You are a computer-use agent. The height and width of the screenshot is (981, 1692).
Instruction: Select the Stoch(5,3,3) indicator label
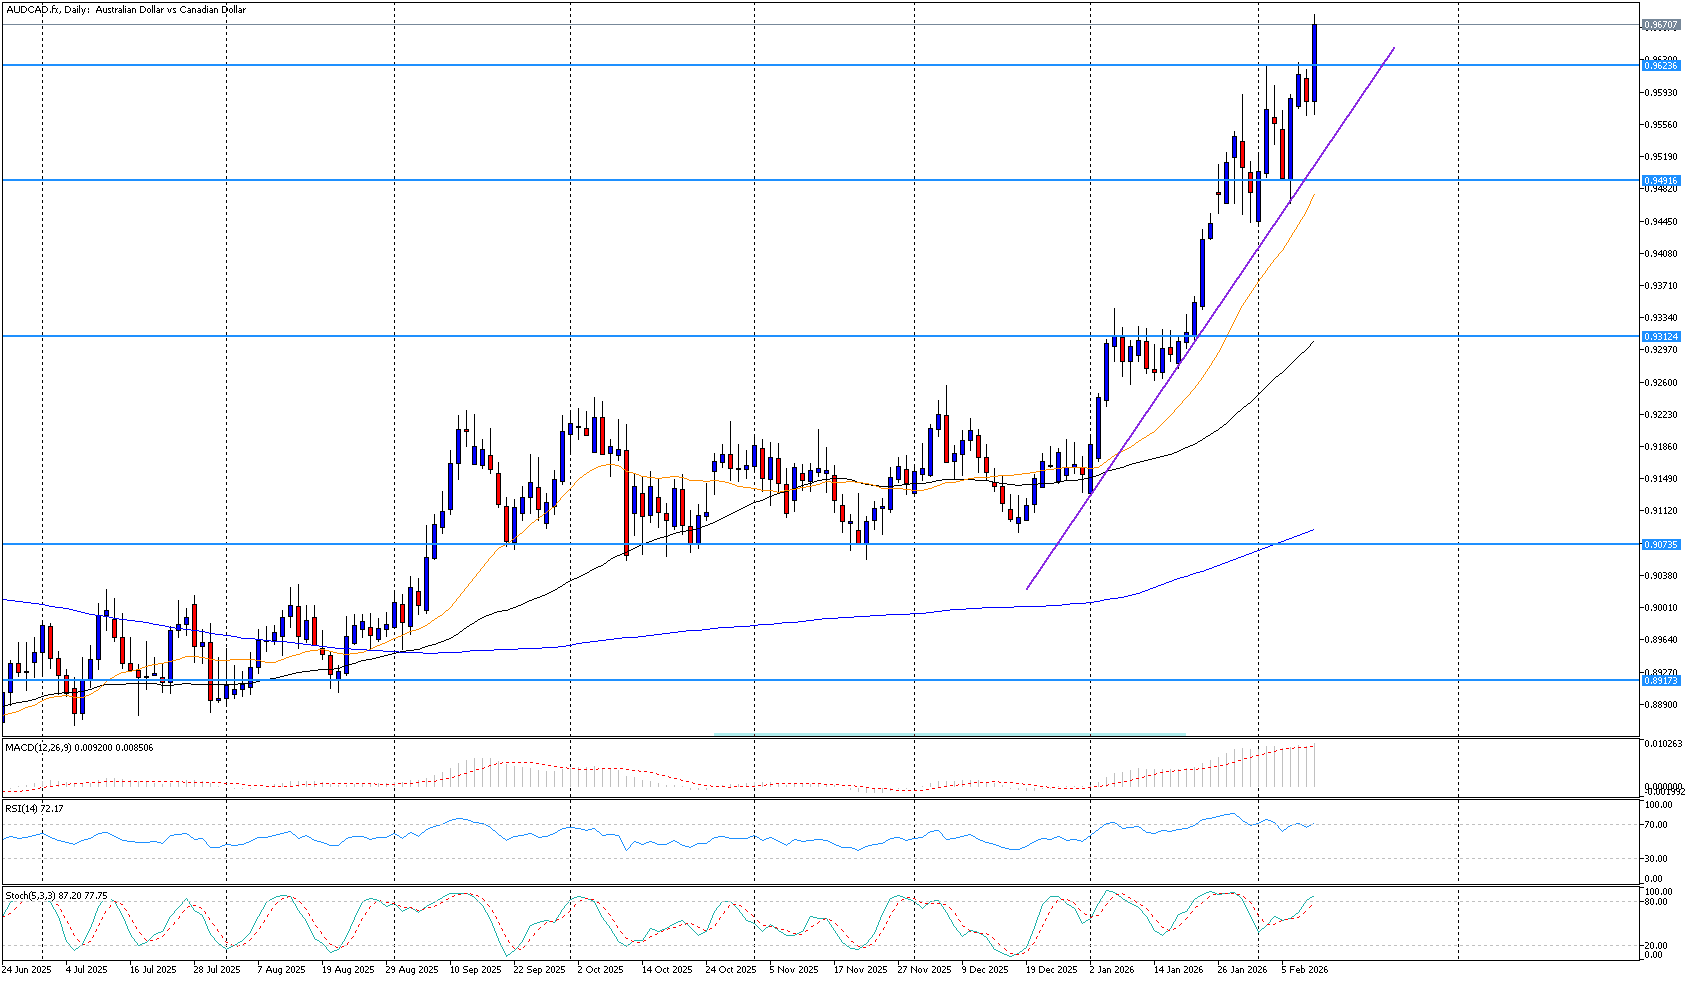(55, 895)
